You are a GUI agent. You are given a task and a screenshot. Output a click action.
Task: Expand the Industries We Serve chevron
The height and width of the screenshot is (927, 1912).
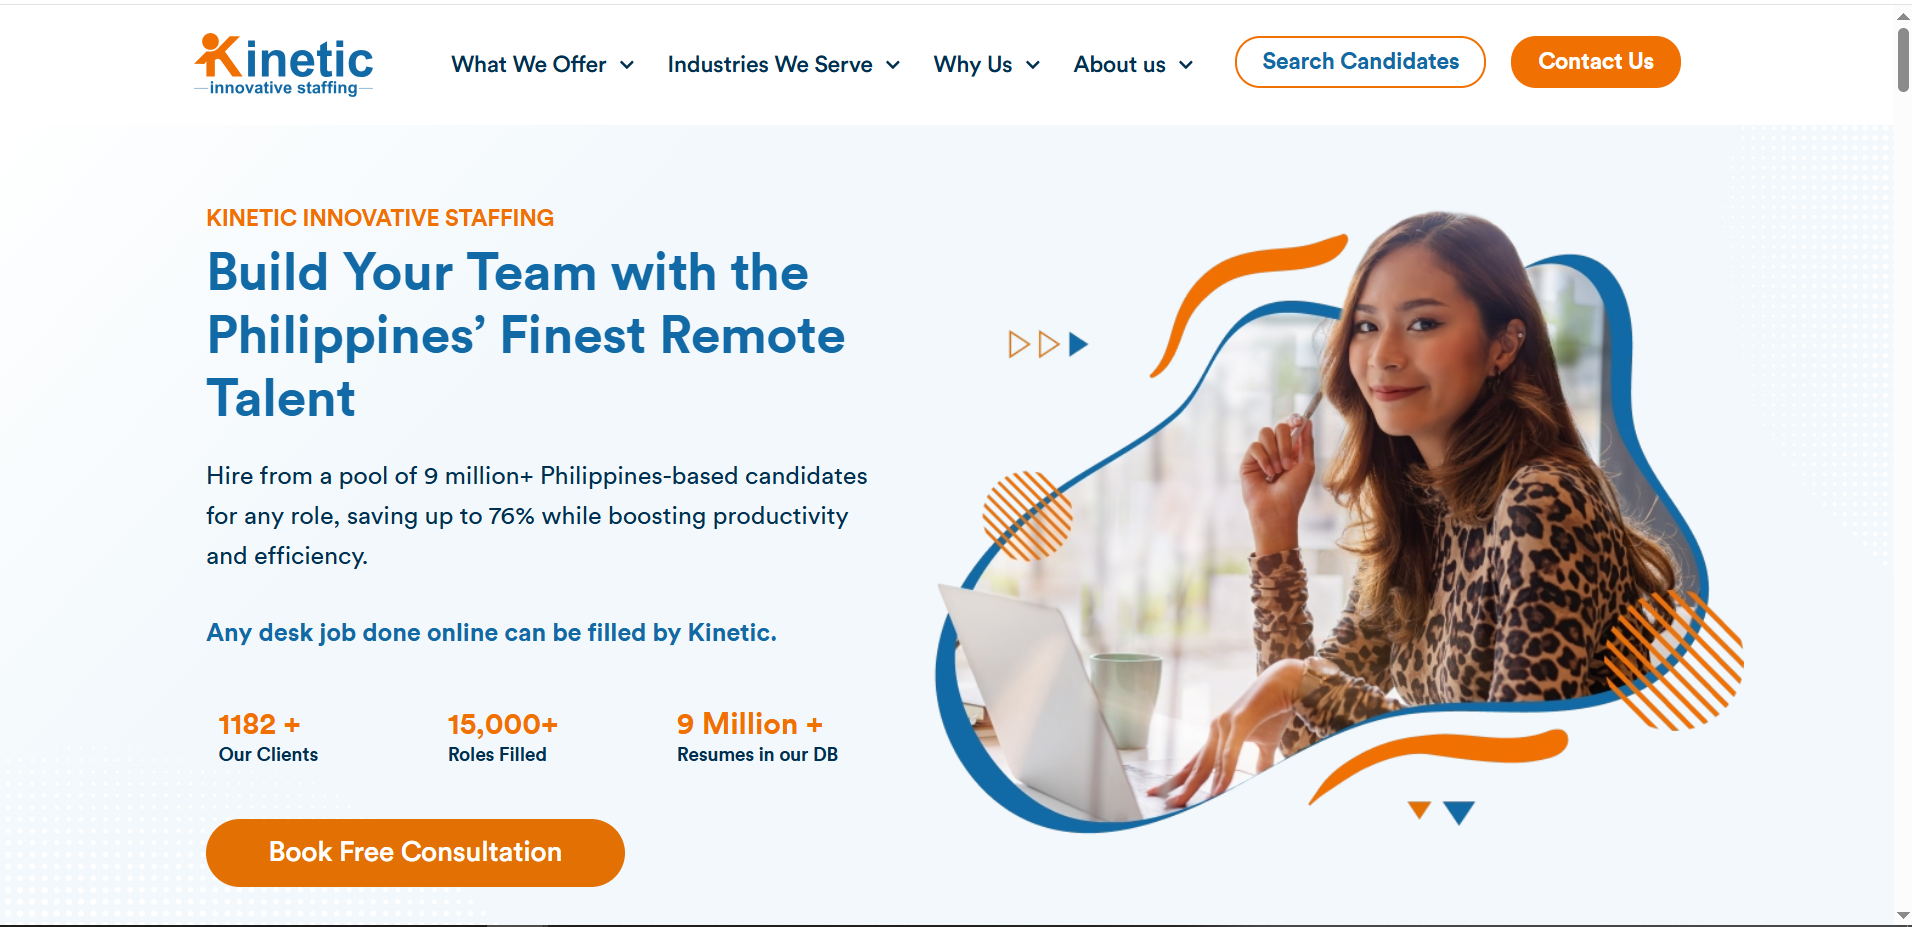pos(893,65)
